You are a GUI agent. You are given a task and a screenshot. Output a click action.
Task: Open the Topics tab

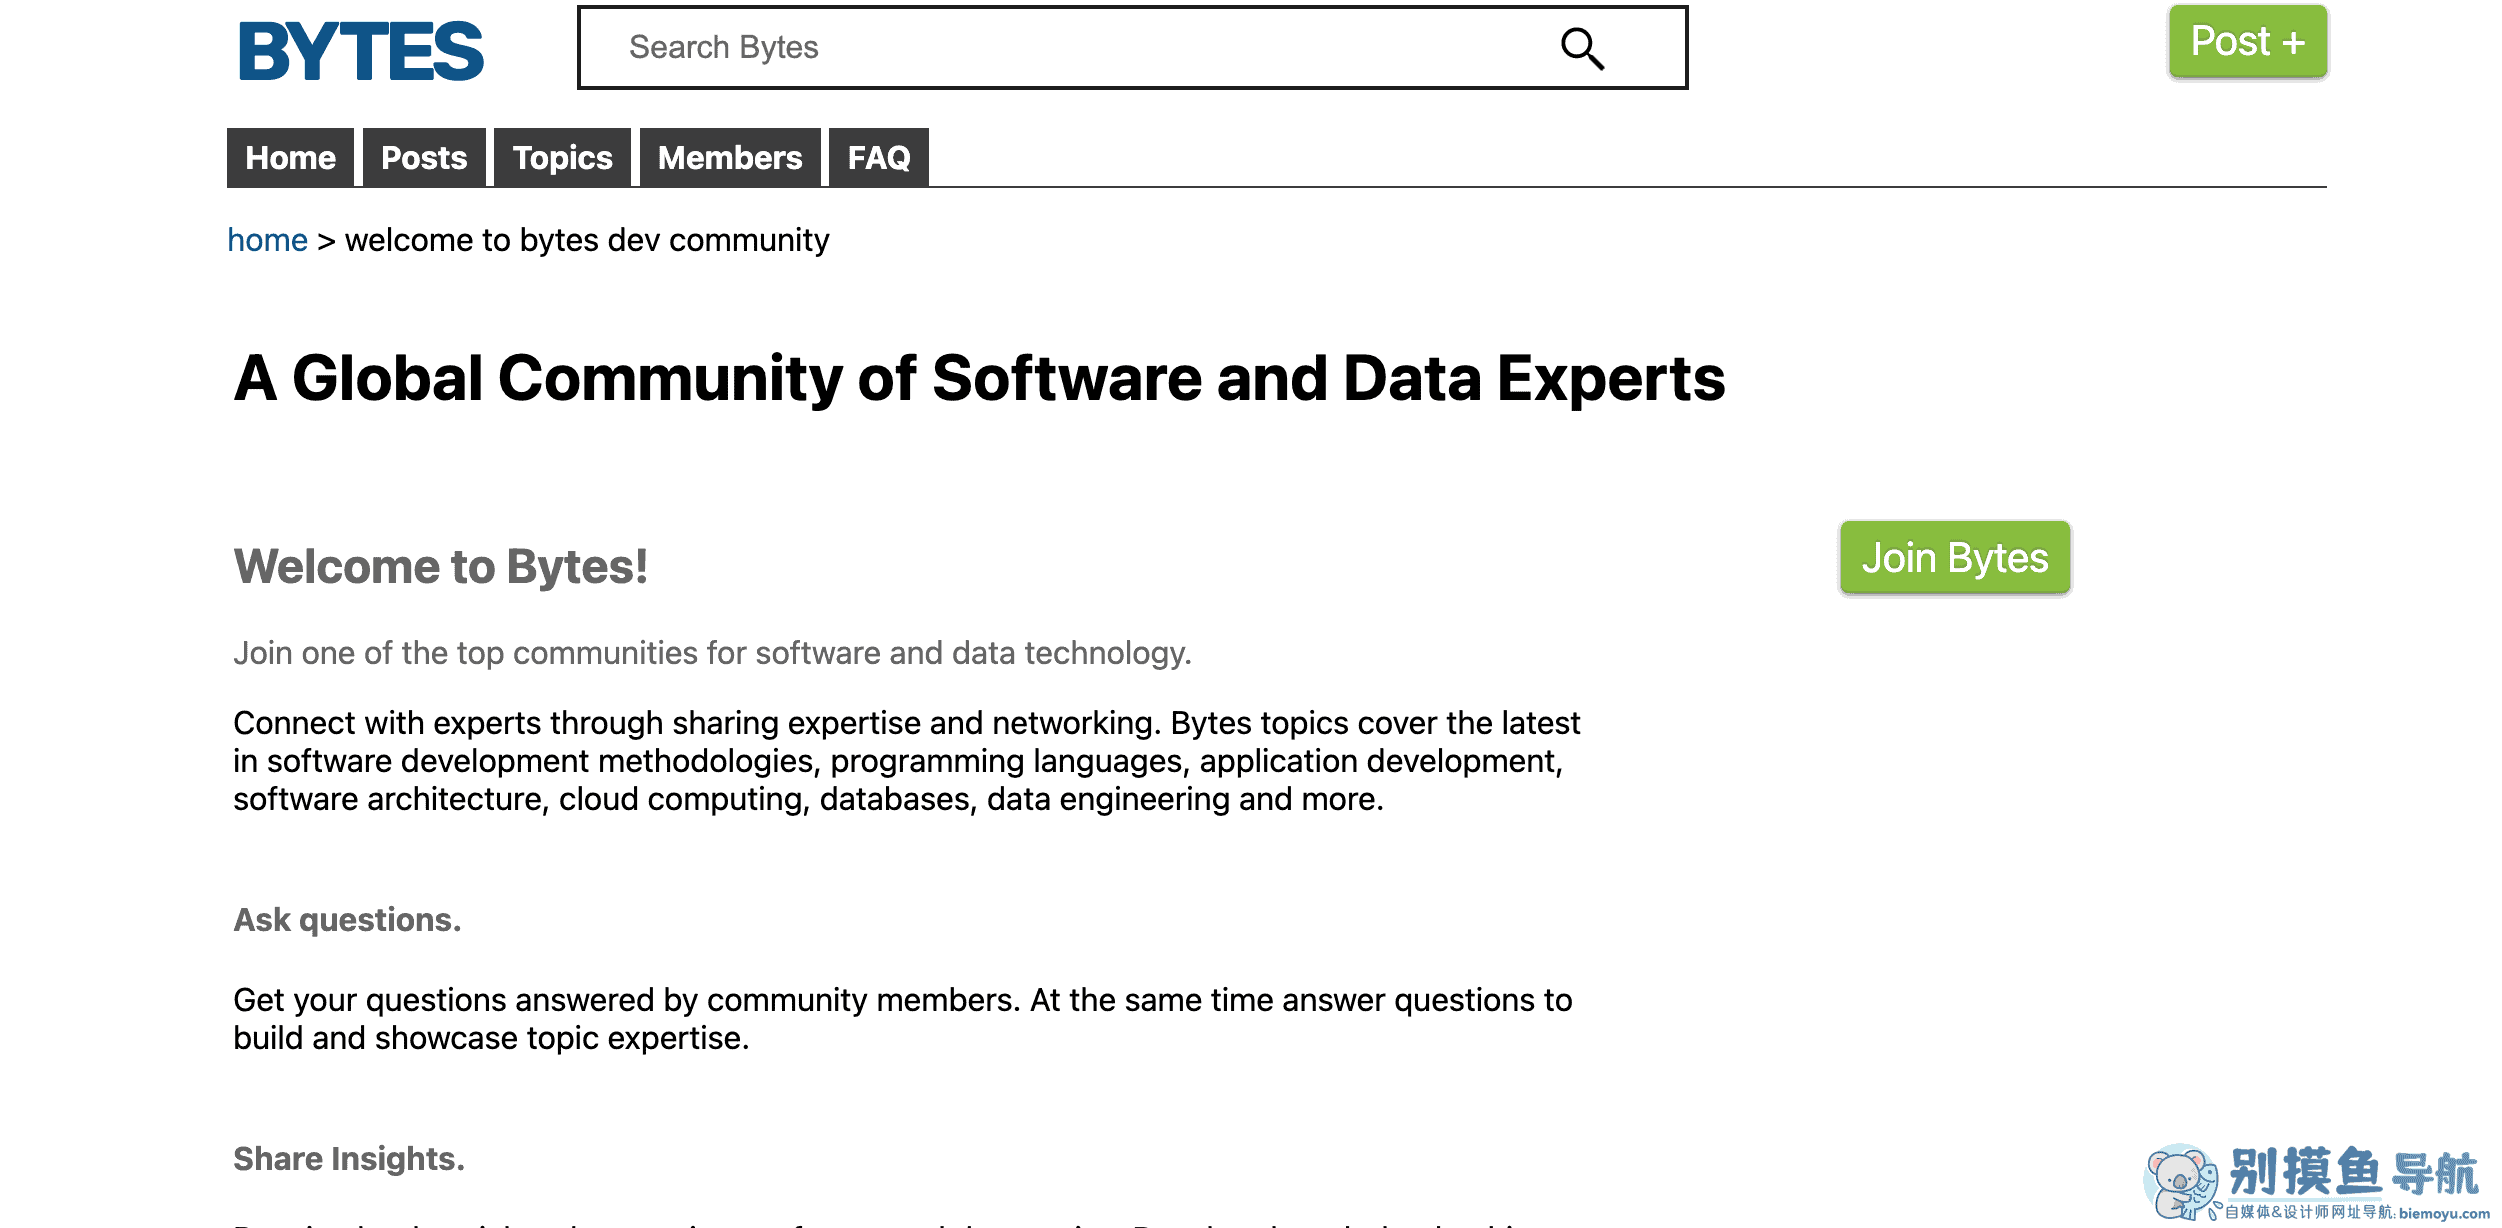pyautogui.click(x=562, y=157)
